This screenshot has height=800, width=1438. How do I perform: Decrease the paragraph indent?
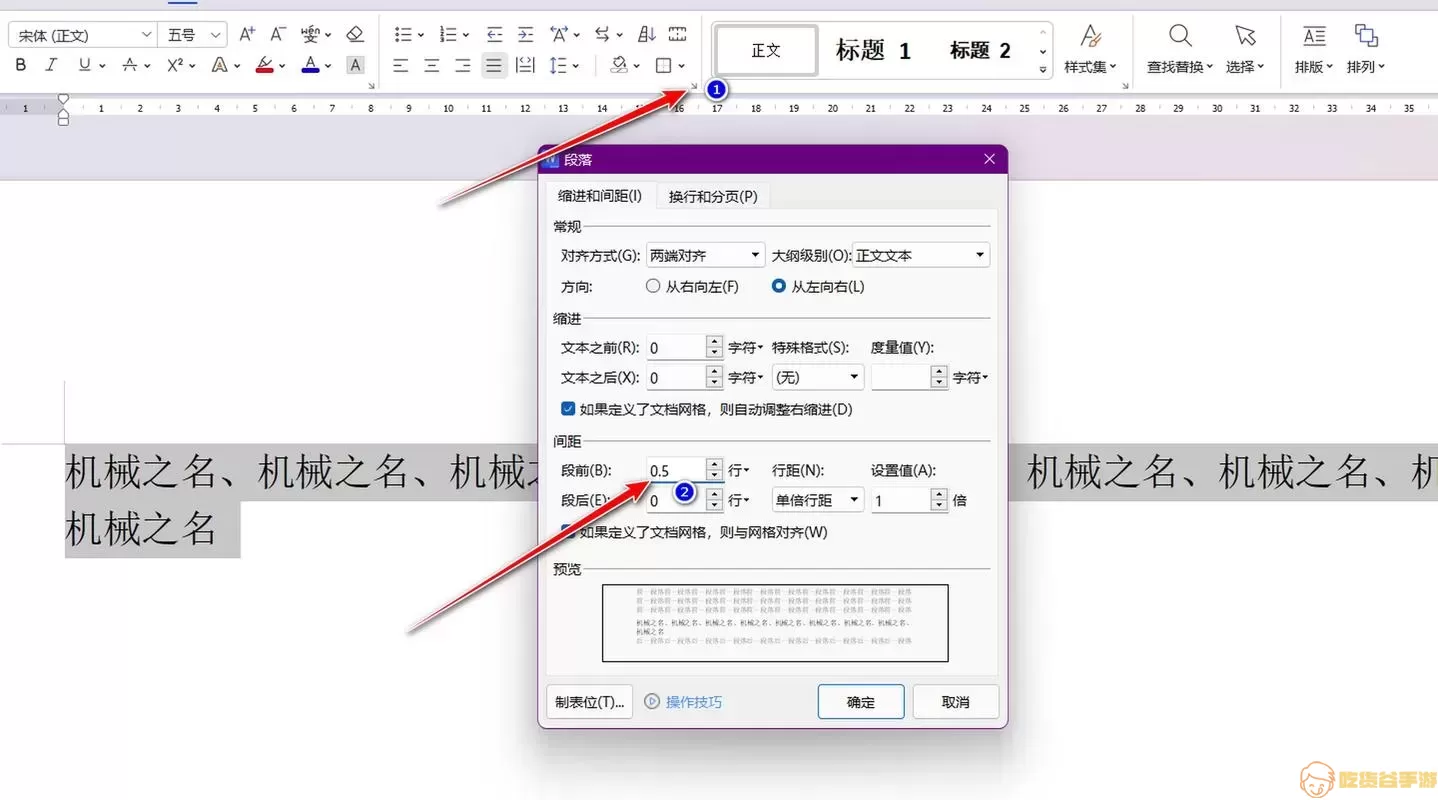[x=494, y=35]
